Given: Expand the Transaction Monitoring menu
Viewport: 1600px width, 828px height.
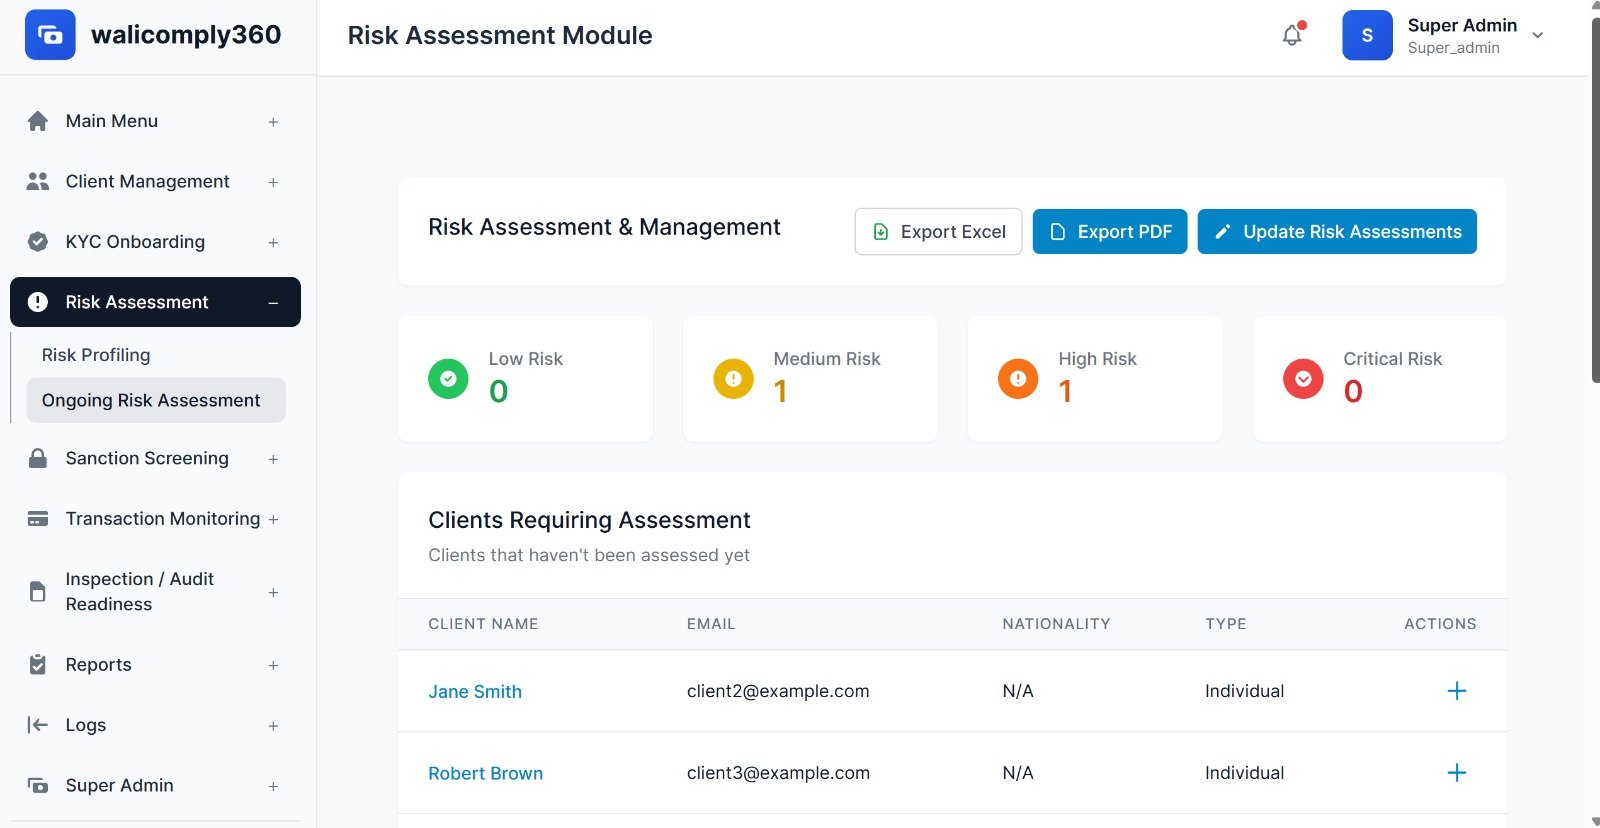Looking at the screenshot, I should click(273, 519).
